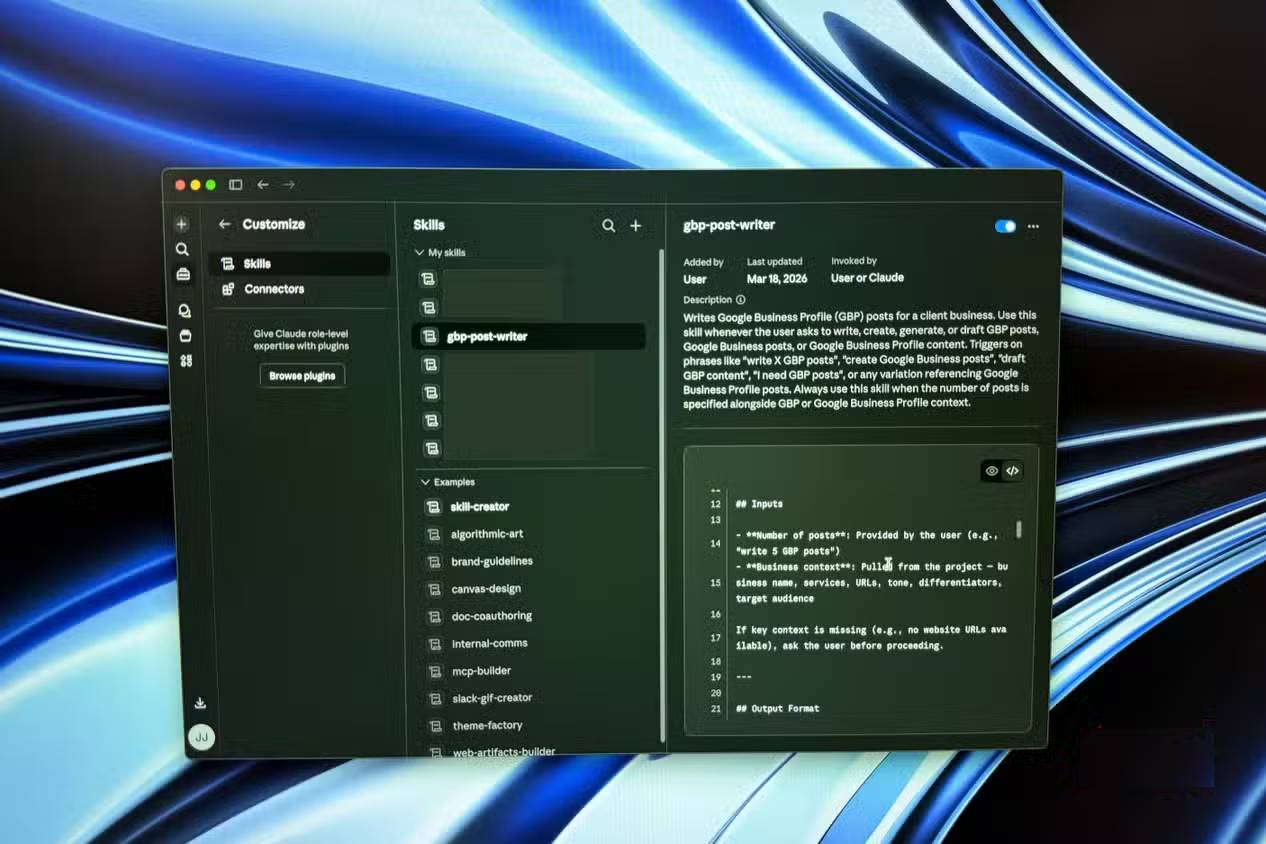Search skills with the Skills header magnifier
1266x844 pixels.
pyautogui.click(x=609, y=226)
